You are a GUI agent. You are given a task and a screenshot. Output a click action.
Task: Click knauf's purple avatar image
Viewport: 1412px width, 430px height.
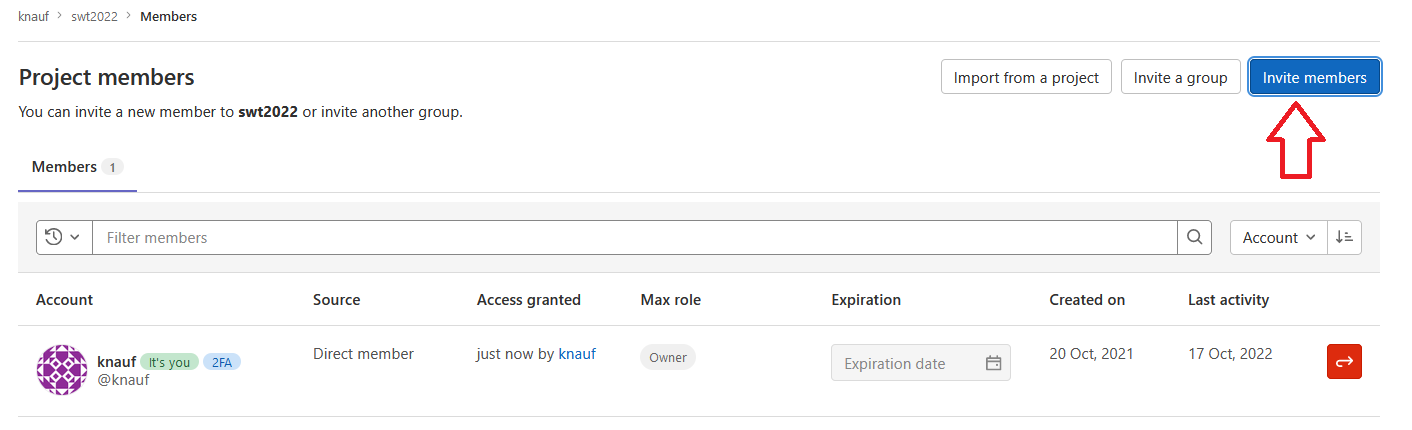tap(62, 370)
